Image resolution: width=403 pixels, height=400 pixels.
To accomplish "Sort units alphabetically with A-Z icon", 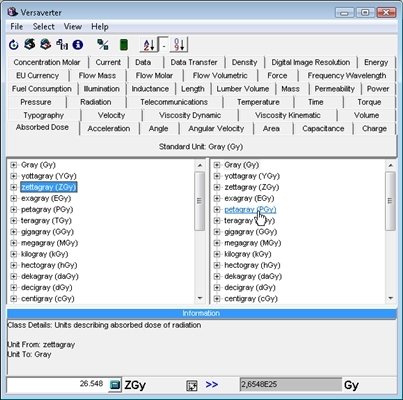I will click(148, 44).
